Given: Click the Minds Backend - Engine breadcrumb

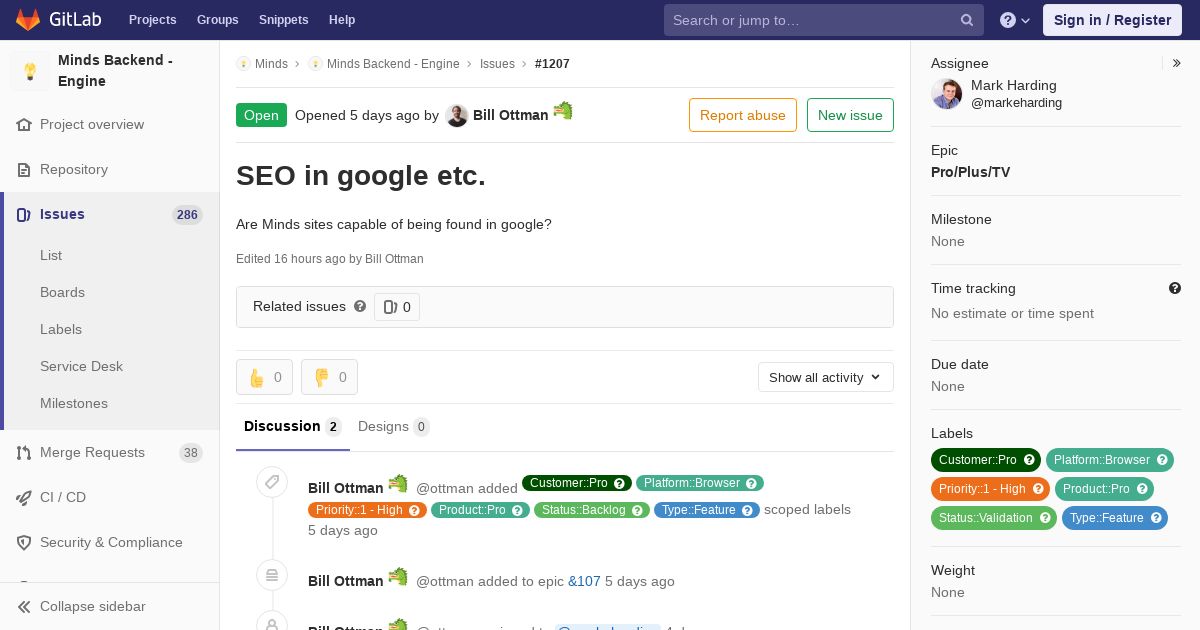Looking at the screenshot, I should 393,64.
